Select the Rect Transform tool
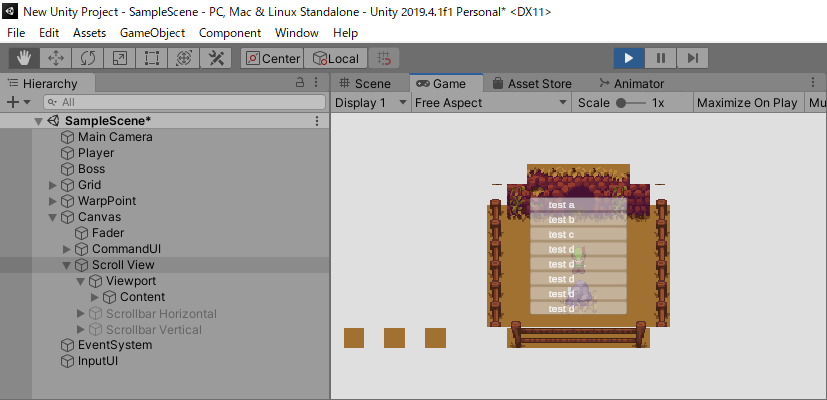The height and width of the screenshot is (400, 827). tap(152, 58)
